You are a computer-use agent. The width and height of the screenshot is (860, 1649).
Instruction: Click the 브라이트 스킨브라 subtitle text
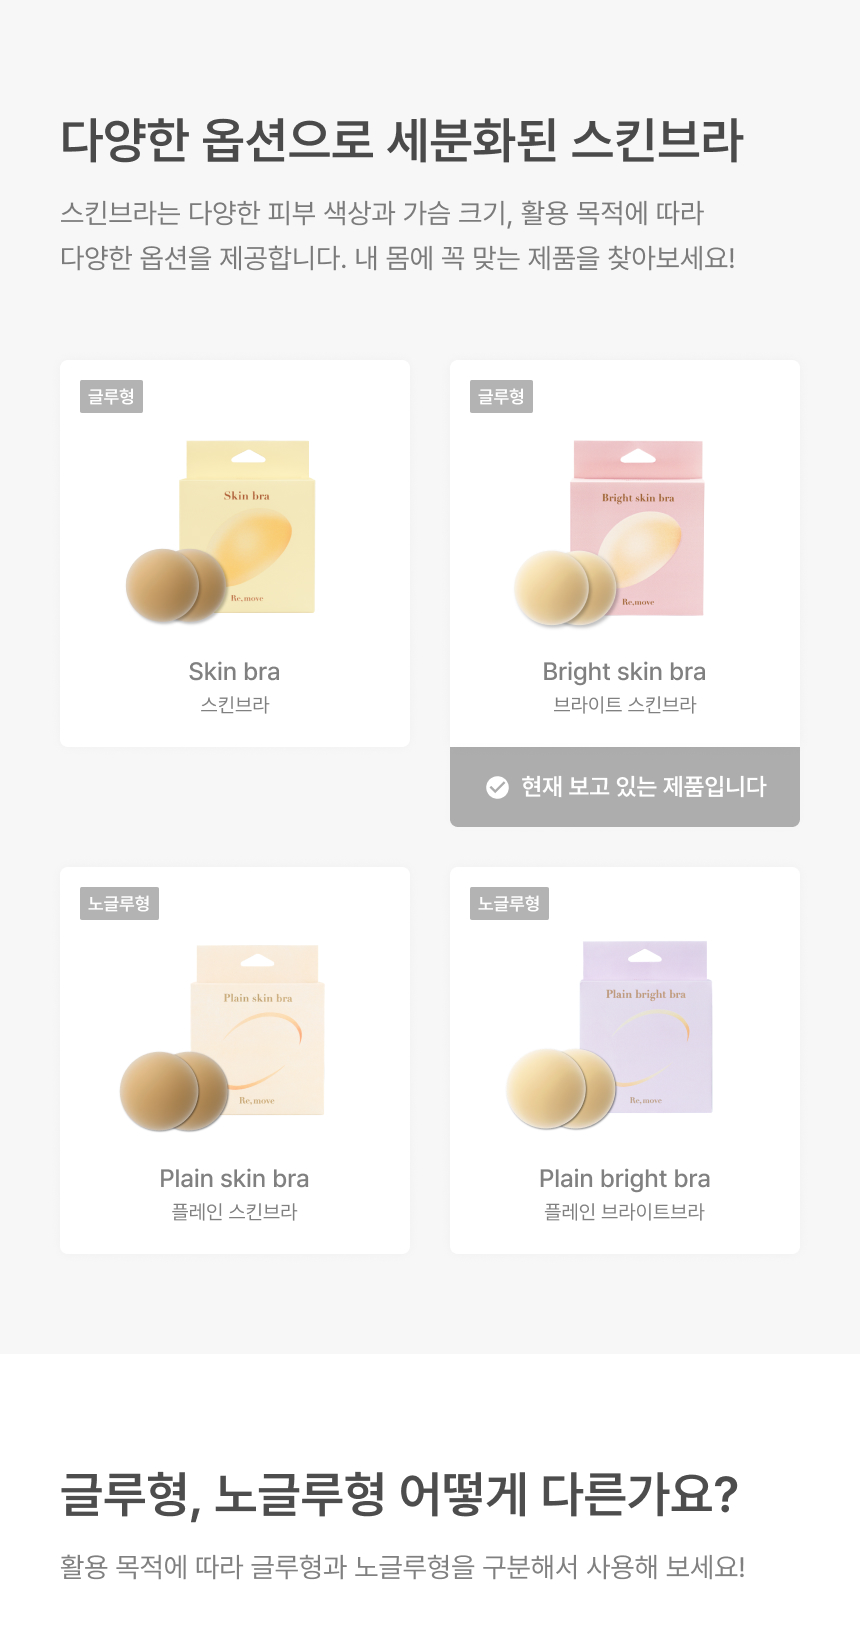624,705
